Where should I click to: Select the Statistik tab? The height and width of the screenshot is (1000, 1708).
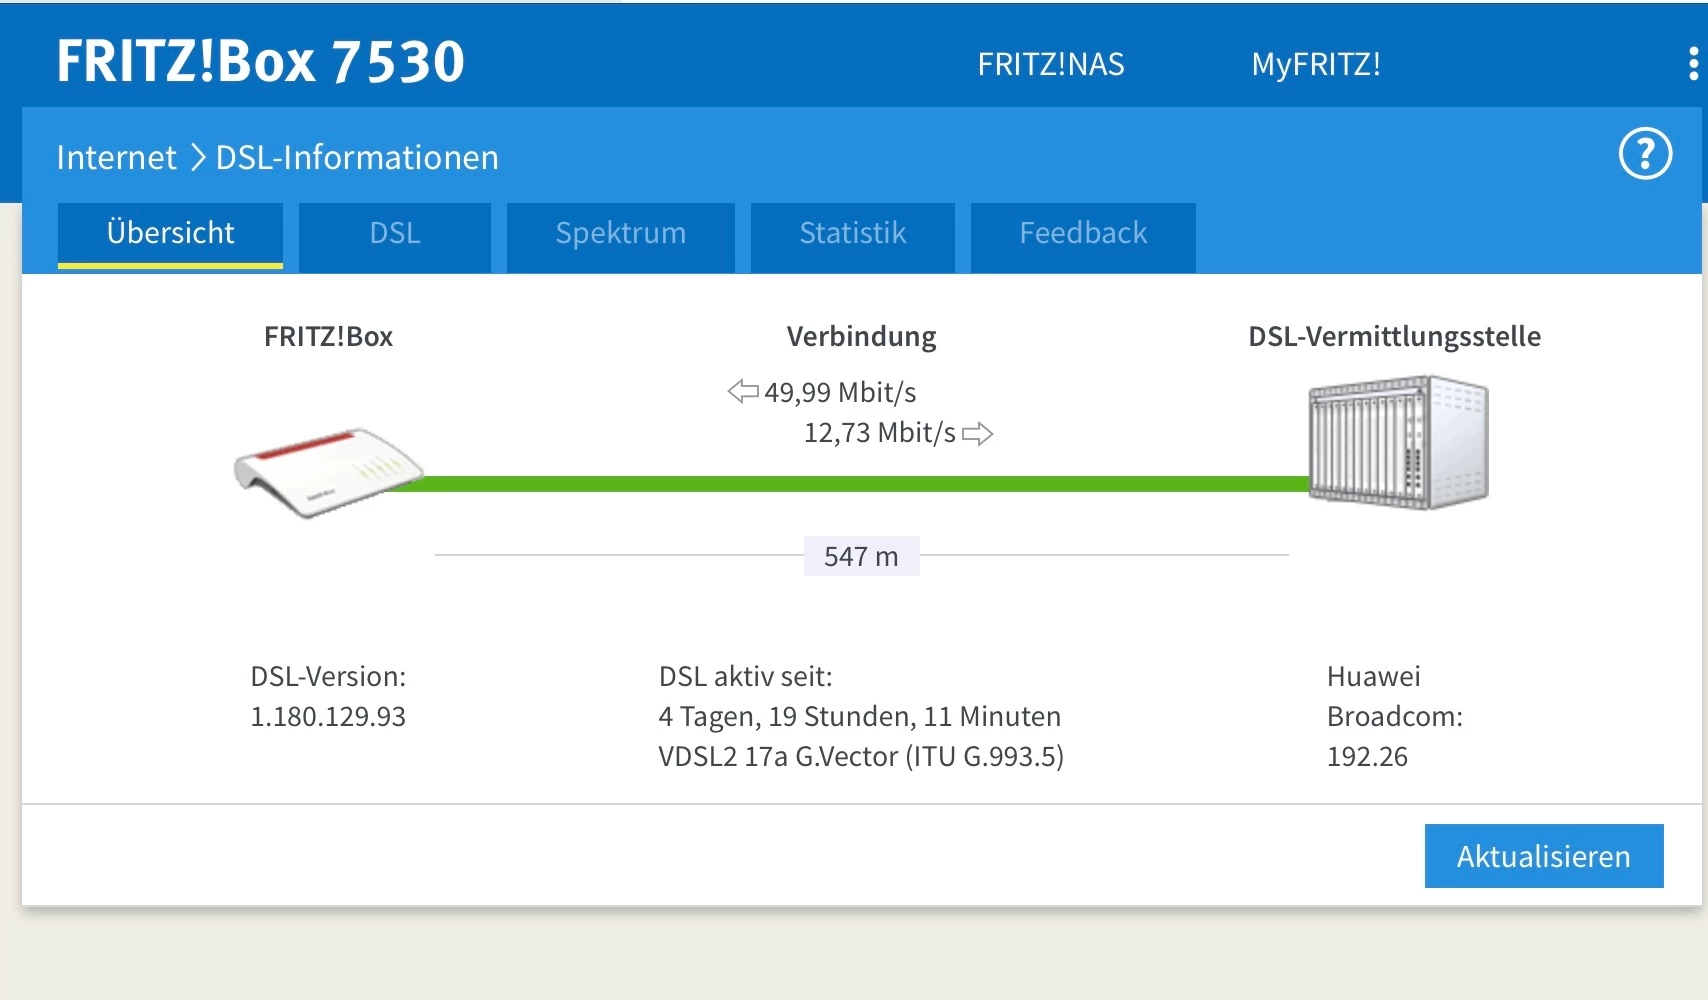[852, 234]
